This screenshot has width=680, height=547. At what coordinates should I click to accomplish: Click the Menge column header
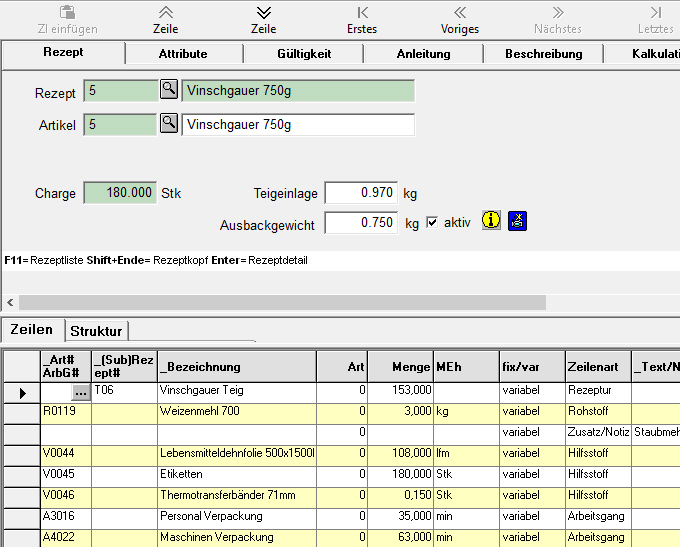(400, 367)
